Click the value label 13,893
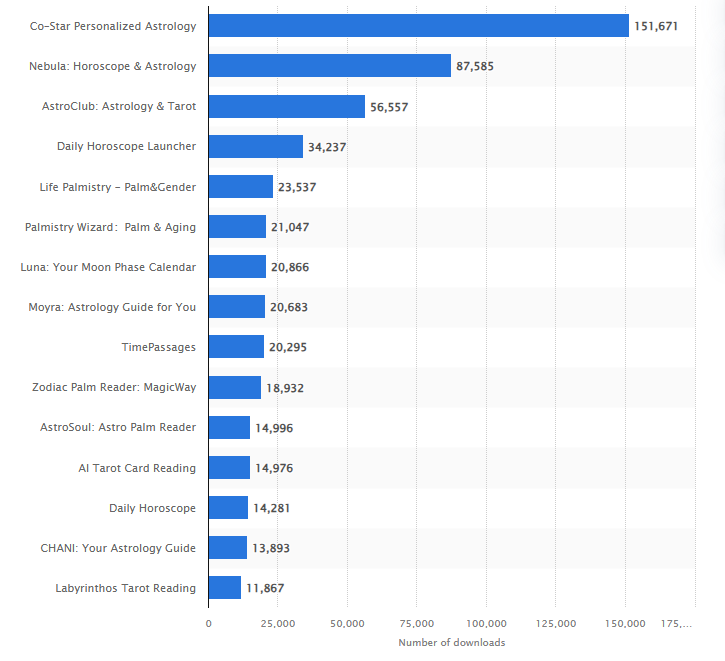 click(271, 548)
